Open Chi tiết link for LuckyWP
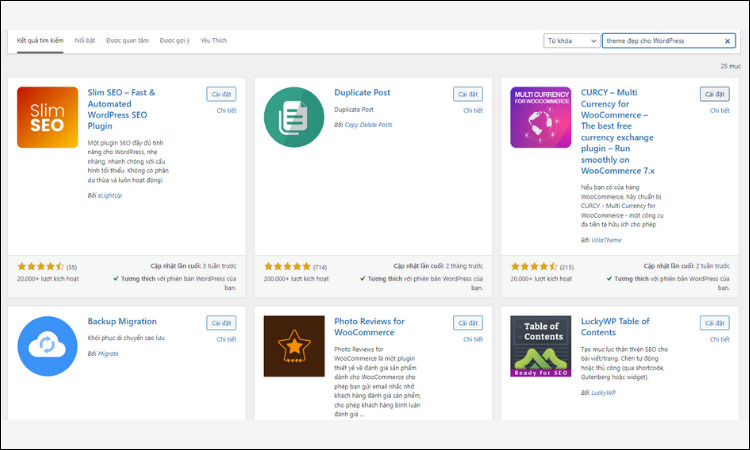 pos(719,340)
